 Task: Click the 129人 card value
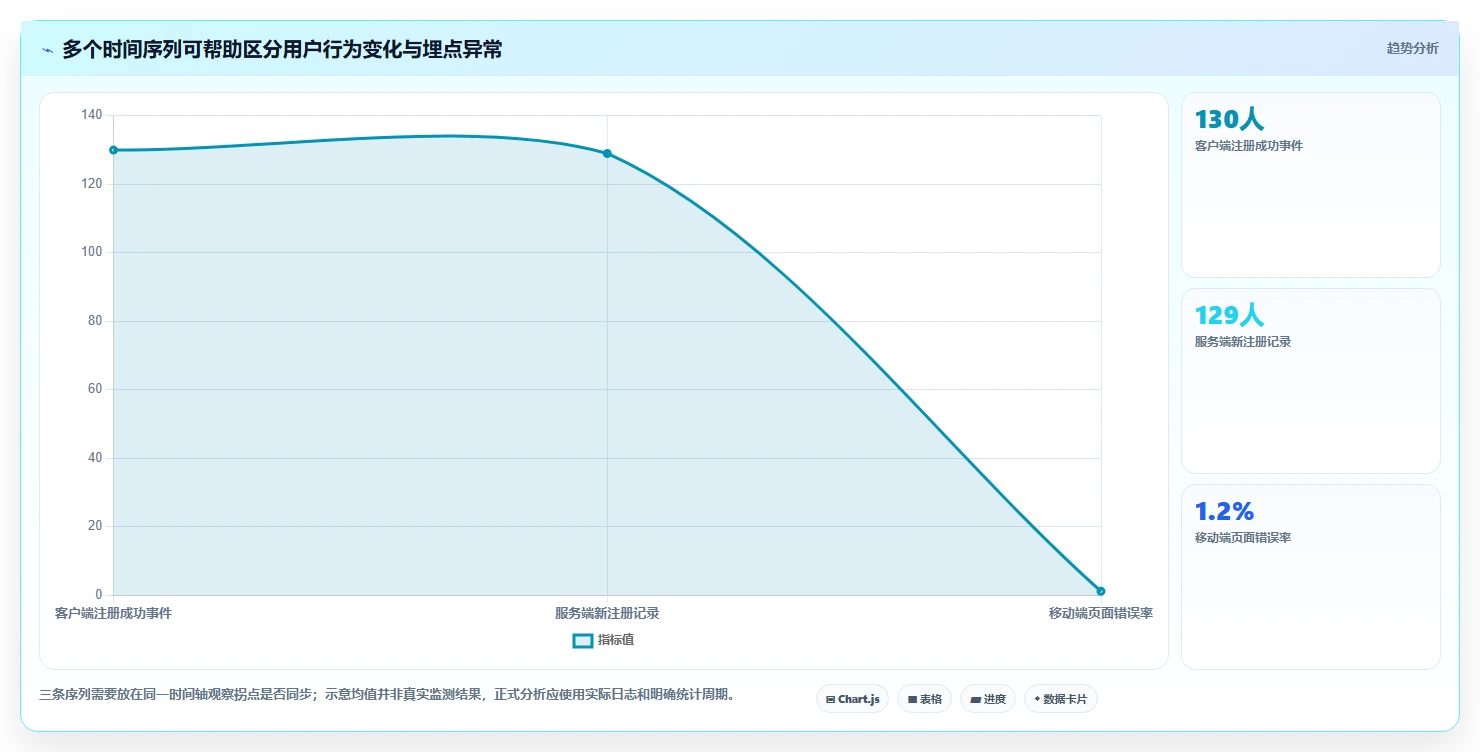coord(1229,315)
